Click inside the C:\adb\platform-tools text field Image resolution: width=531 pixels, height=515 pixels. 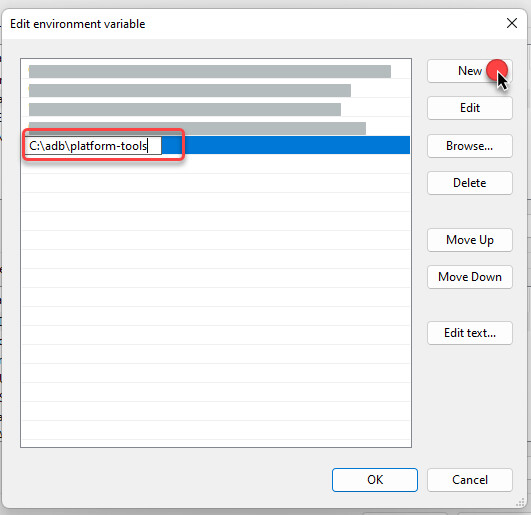tap(93, 146)
